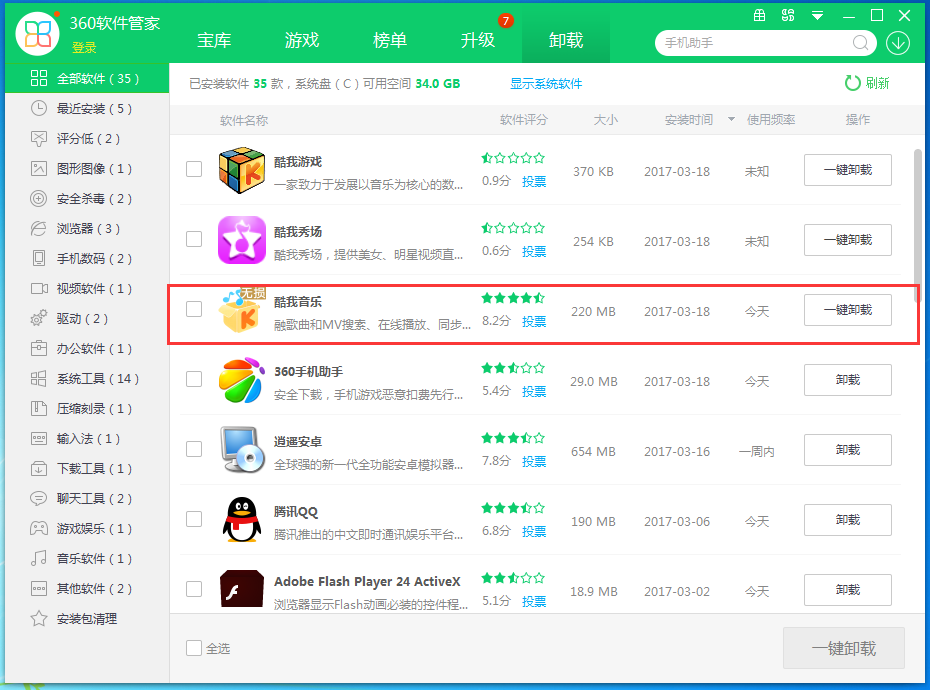
Task: Click the 登录 login link
Action: [84, 47]
